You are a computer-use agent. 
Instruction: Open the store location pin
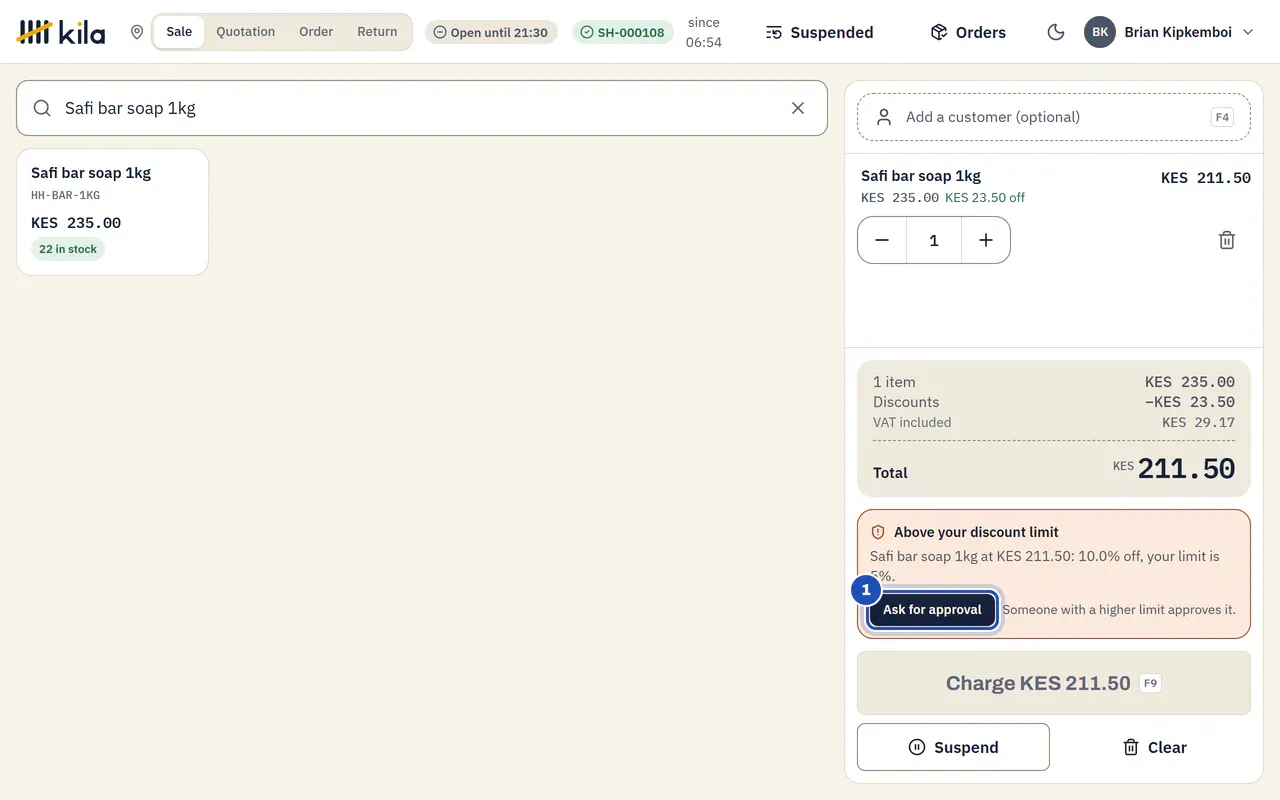pyautogui.click(x=137, y=32)
